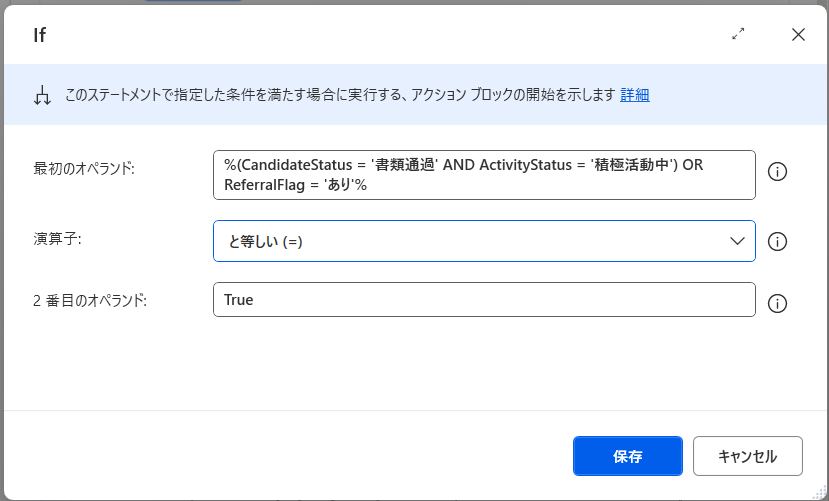
Task: Click the operator dropdown chevron arrow
Action: [737, 241]
